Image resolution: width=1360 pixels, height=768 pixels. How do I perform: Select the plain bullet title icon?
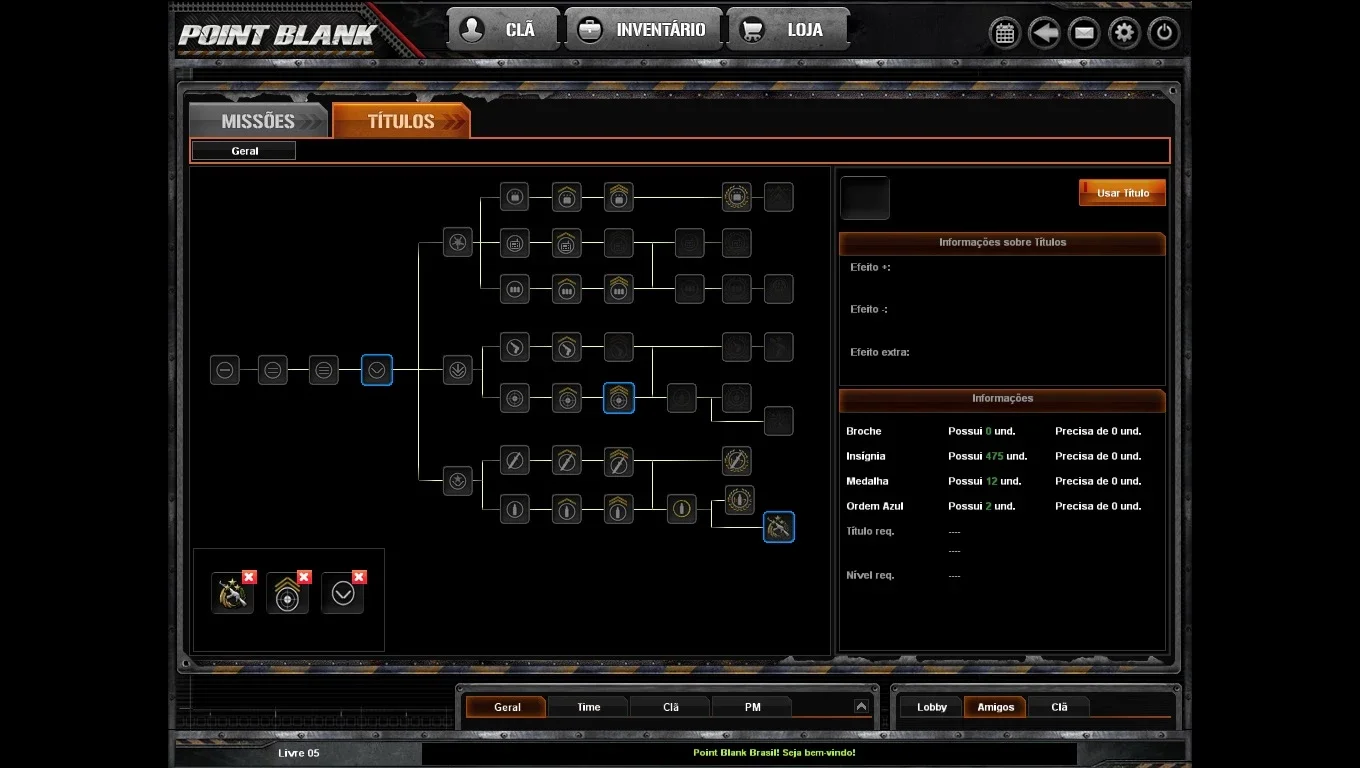(514, 509)
